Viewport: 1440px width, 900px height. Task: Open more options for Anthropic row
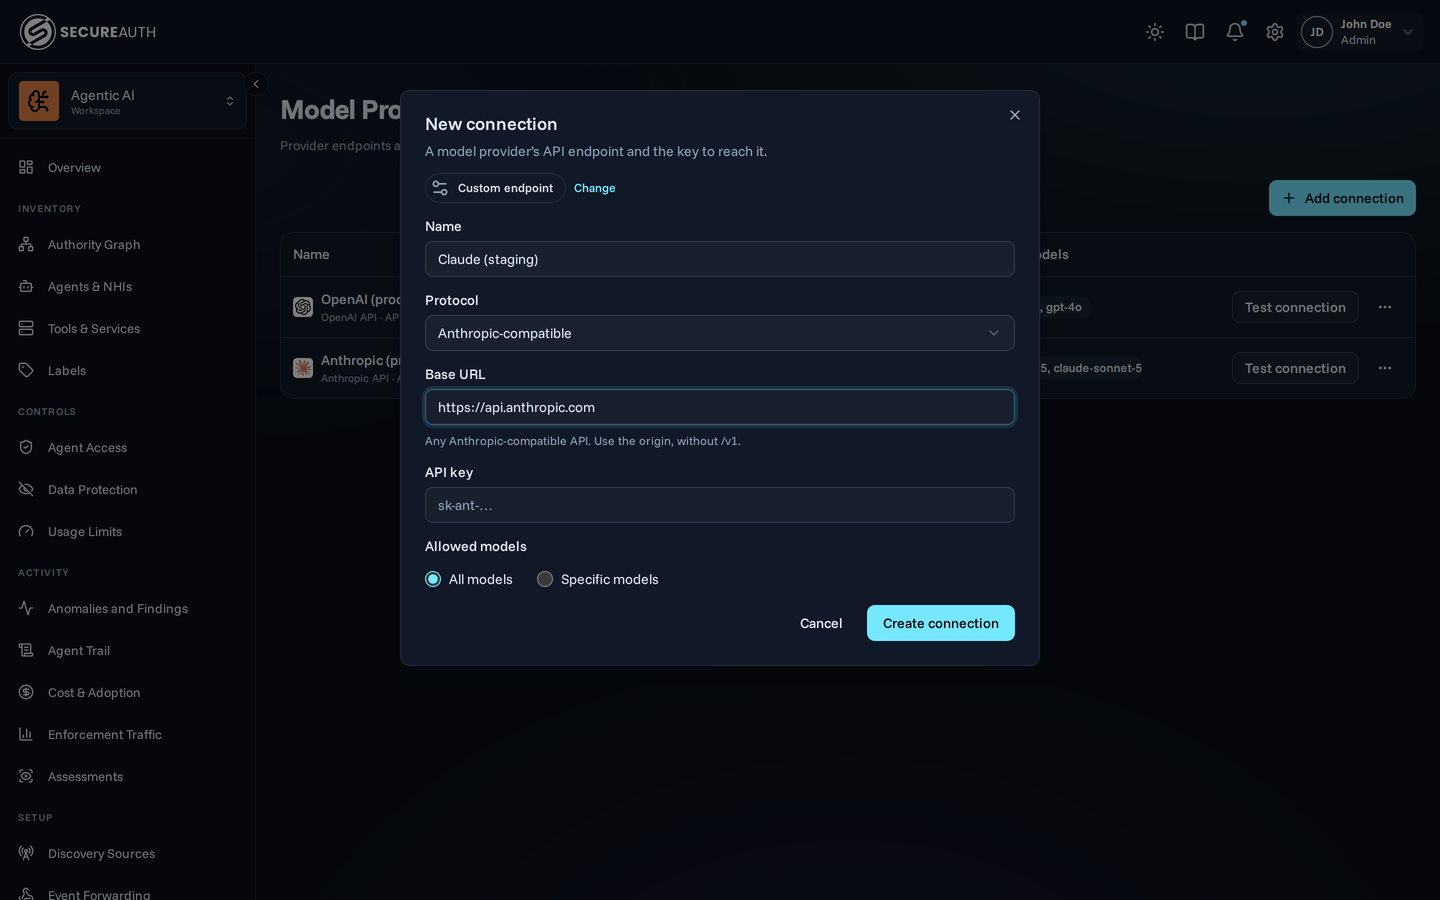point(1385,368)
